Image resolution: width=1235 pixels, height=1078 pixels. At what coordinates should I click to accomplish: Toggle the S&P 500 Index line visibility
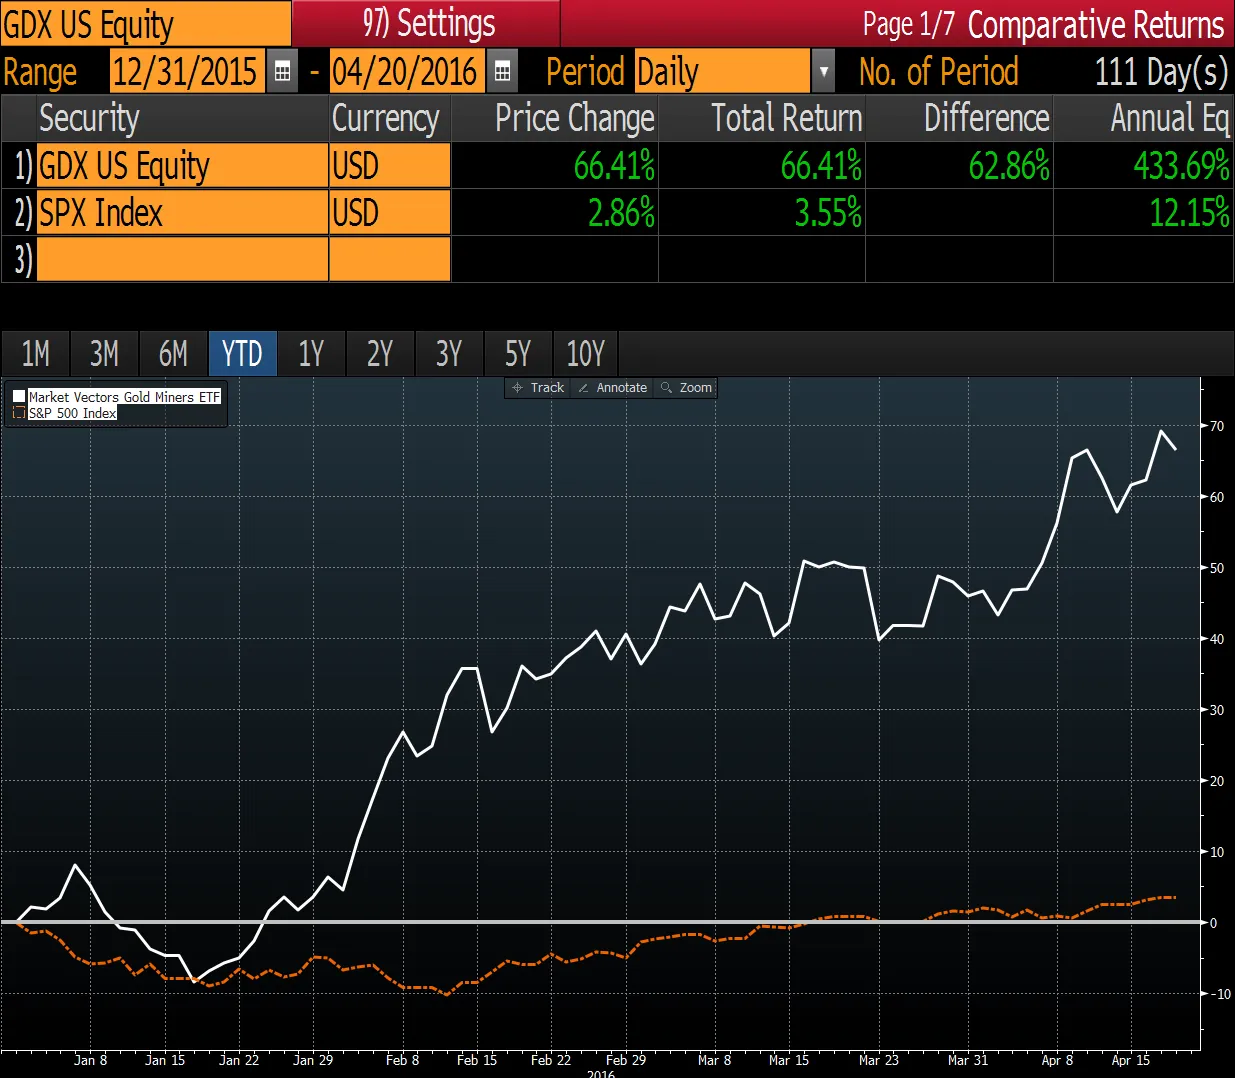click(x=18, y=412)
